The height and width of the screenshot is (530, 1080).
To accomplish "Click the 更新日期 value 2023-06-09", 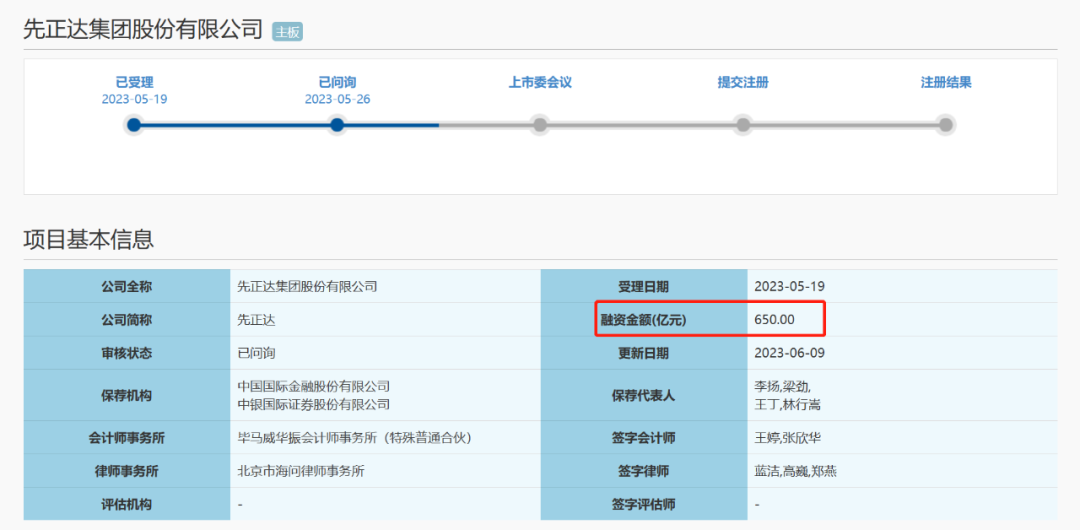I will [789, 354].
